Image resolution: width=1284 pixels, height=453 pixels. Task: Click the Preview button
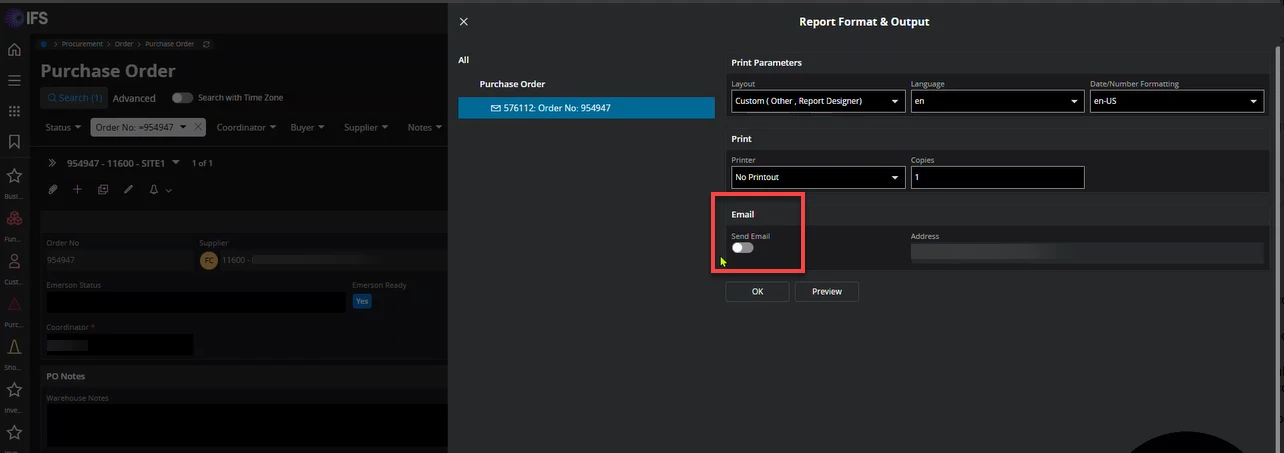827,291
